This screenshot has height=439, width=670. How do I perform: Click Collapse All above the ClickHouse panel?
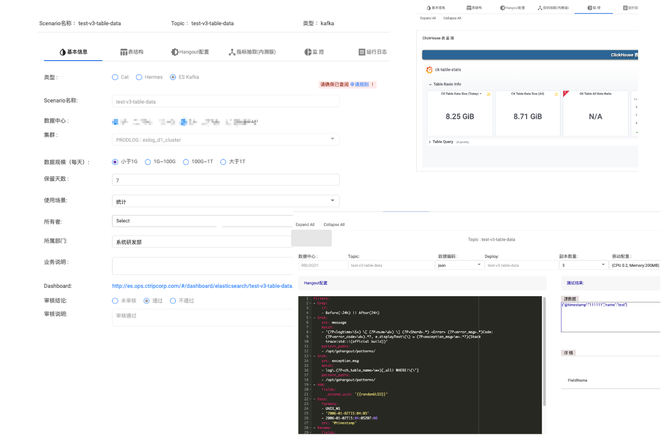pyautogui.click(x=452, y=18)
